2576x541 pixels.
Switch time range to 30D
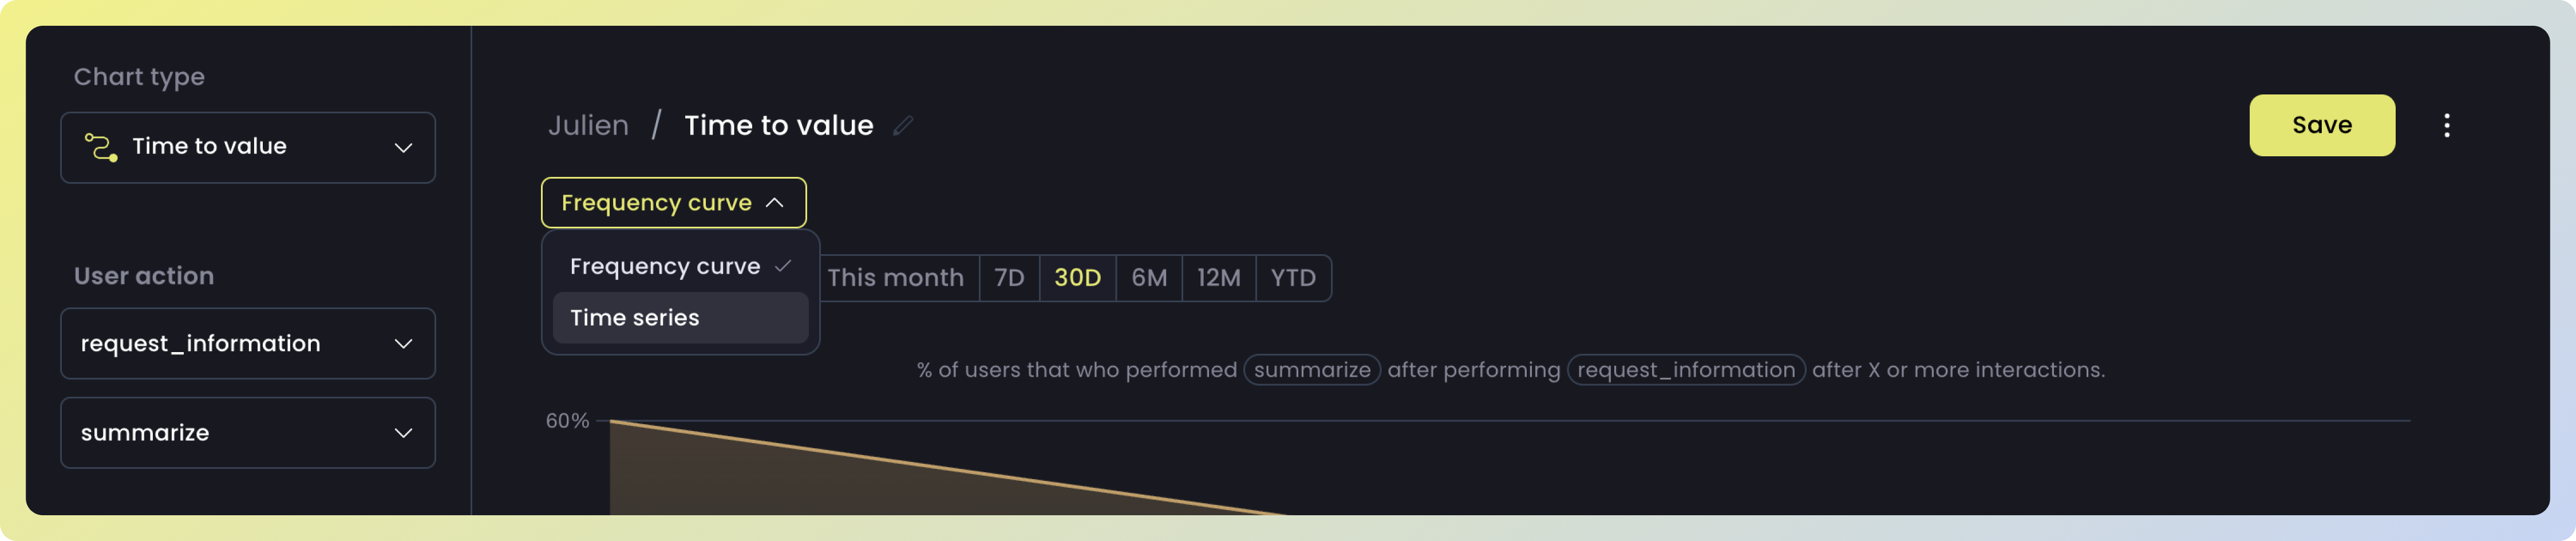tap(1077, 278)
